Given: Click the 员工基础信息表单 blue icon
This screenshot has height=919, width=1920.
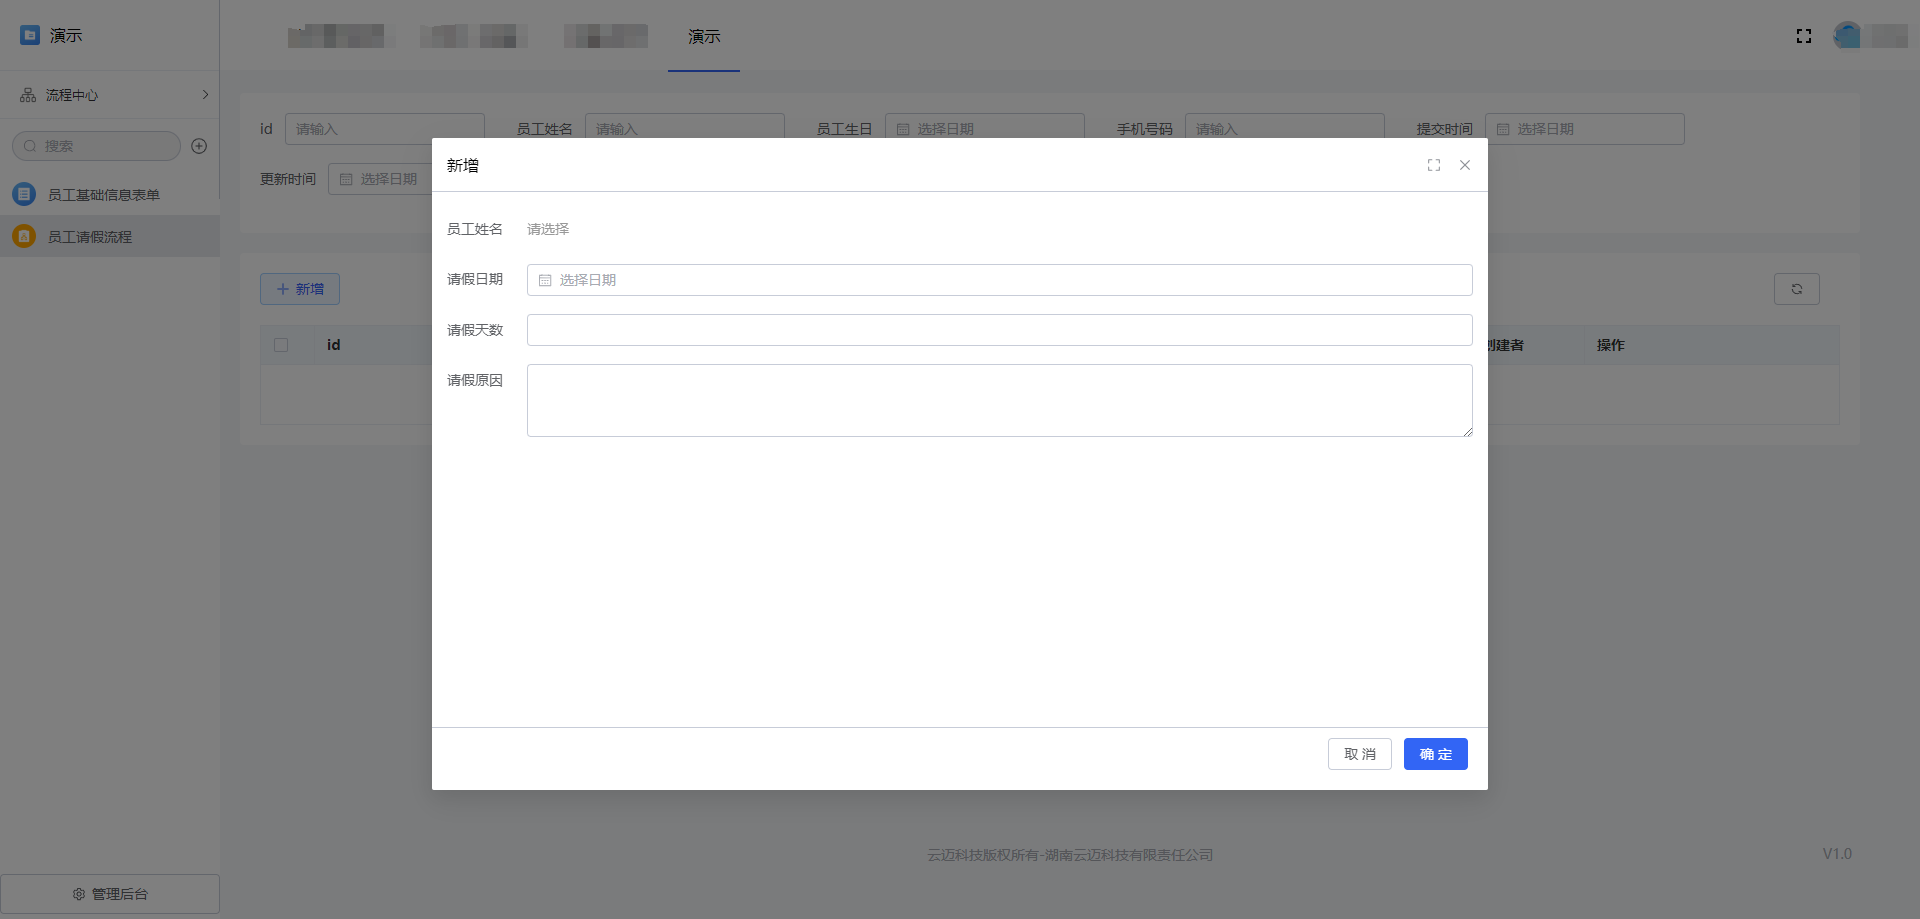Looking at the screenshot, I should pos(24,194).
